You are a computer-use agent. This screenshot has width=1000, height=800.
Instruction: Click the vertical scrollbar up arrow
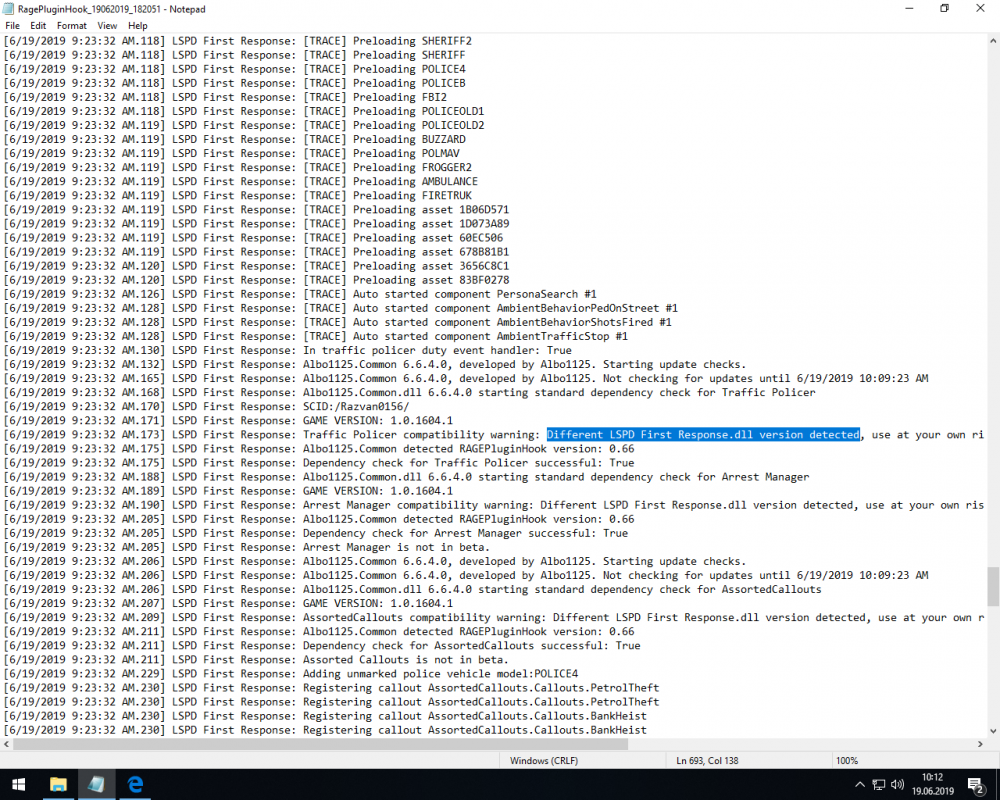(x=993, y=41)
